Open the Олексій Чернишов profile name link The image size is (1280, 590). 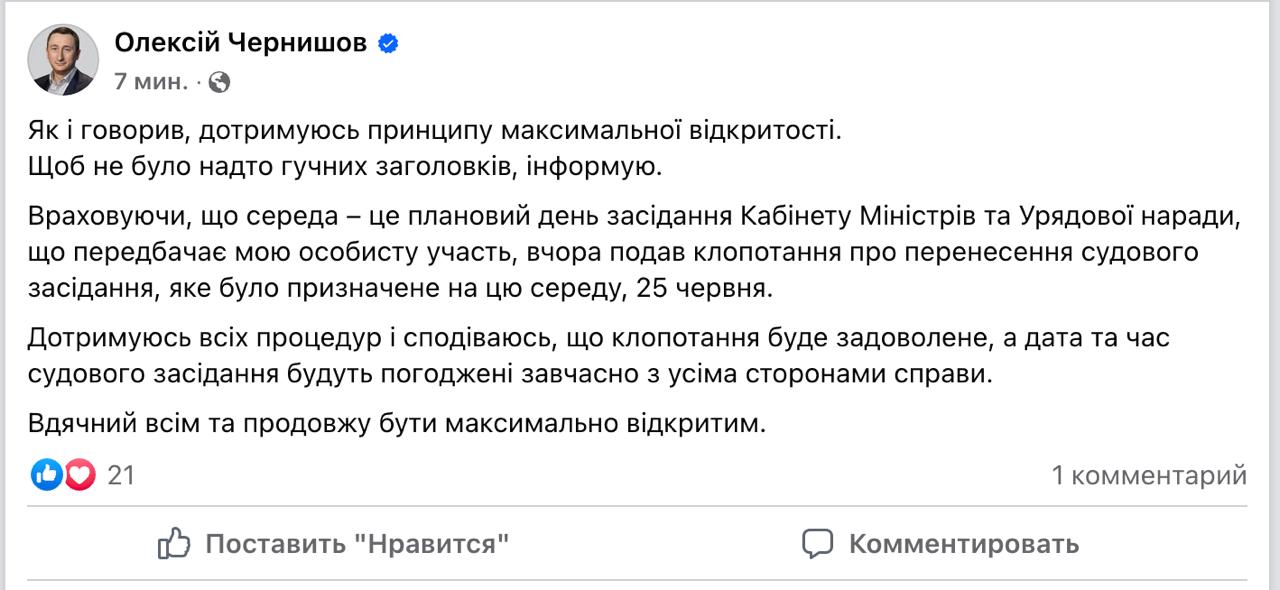(240, 43)
